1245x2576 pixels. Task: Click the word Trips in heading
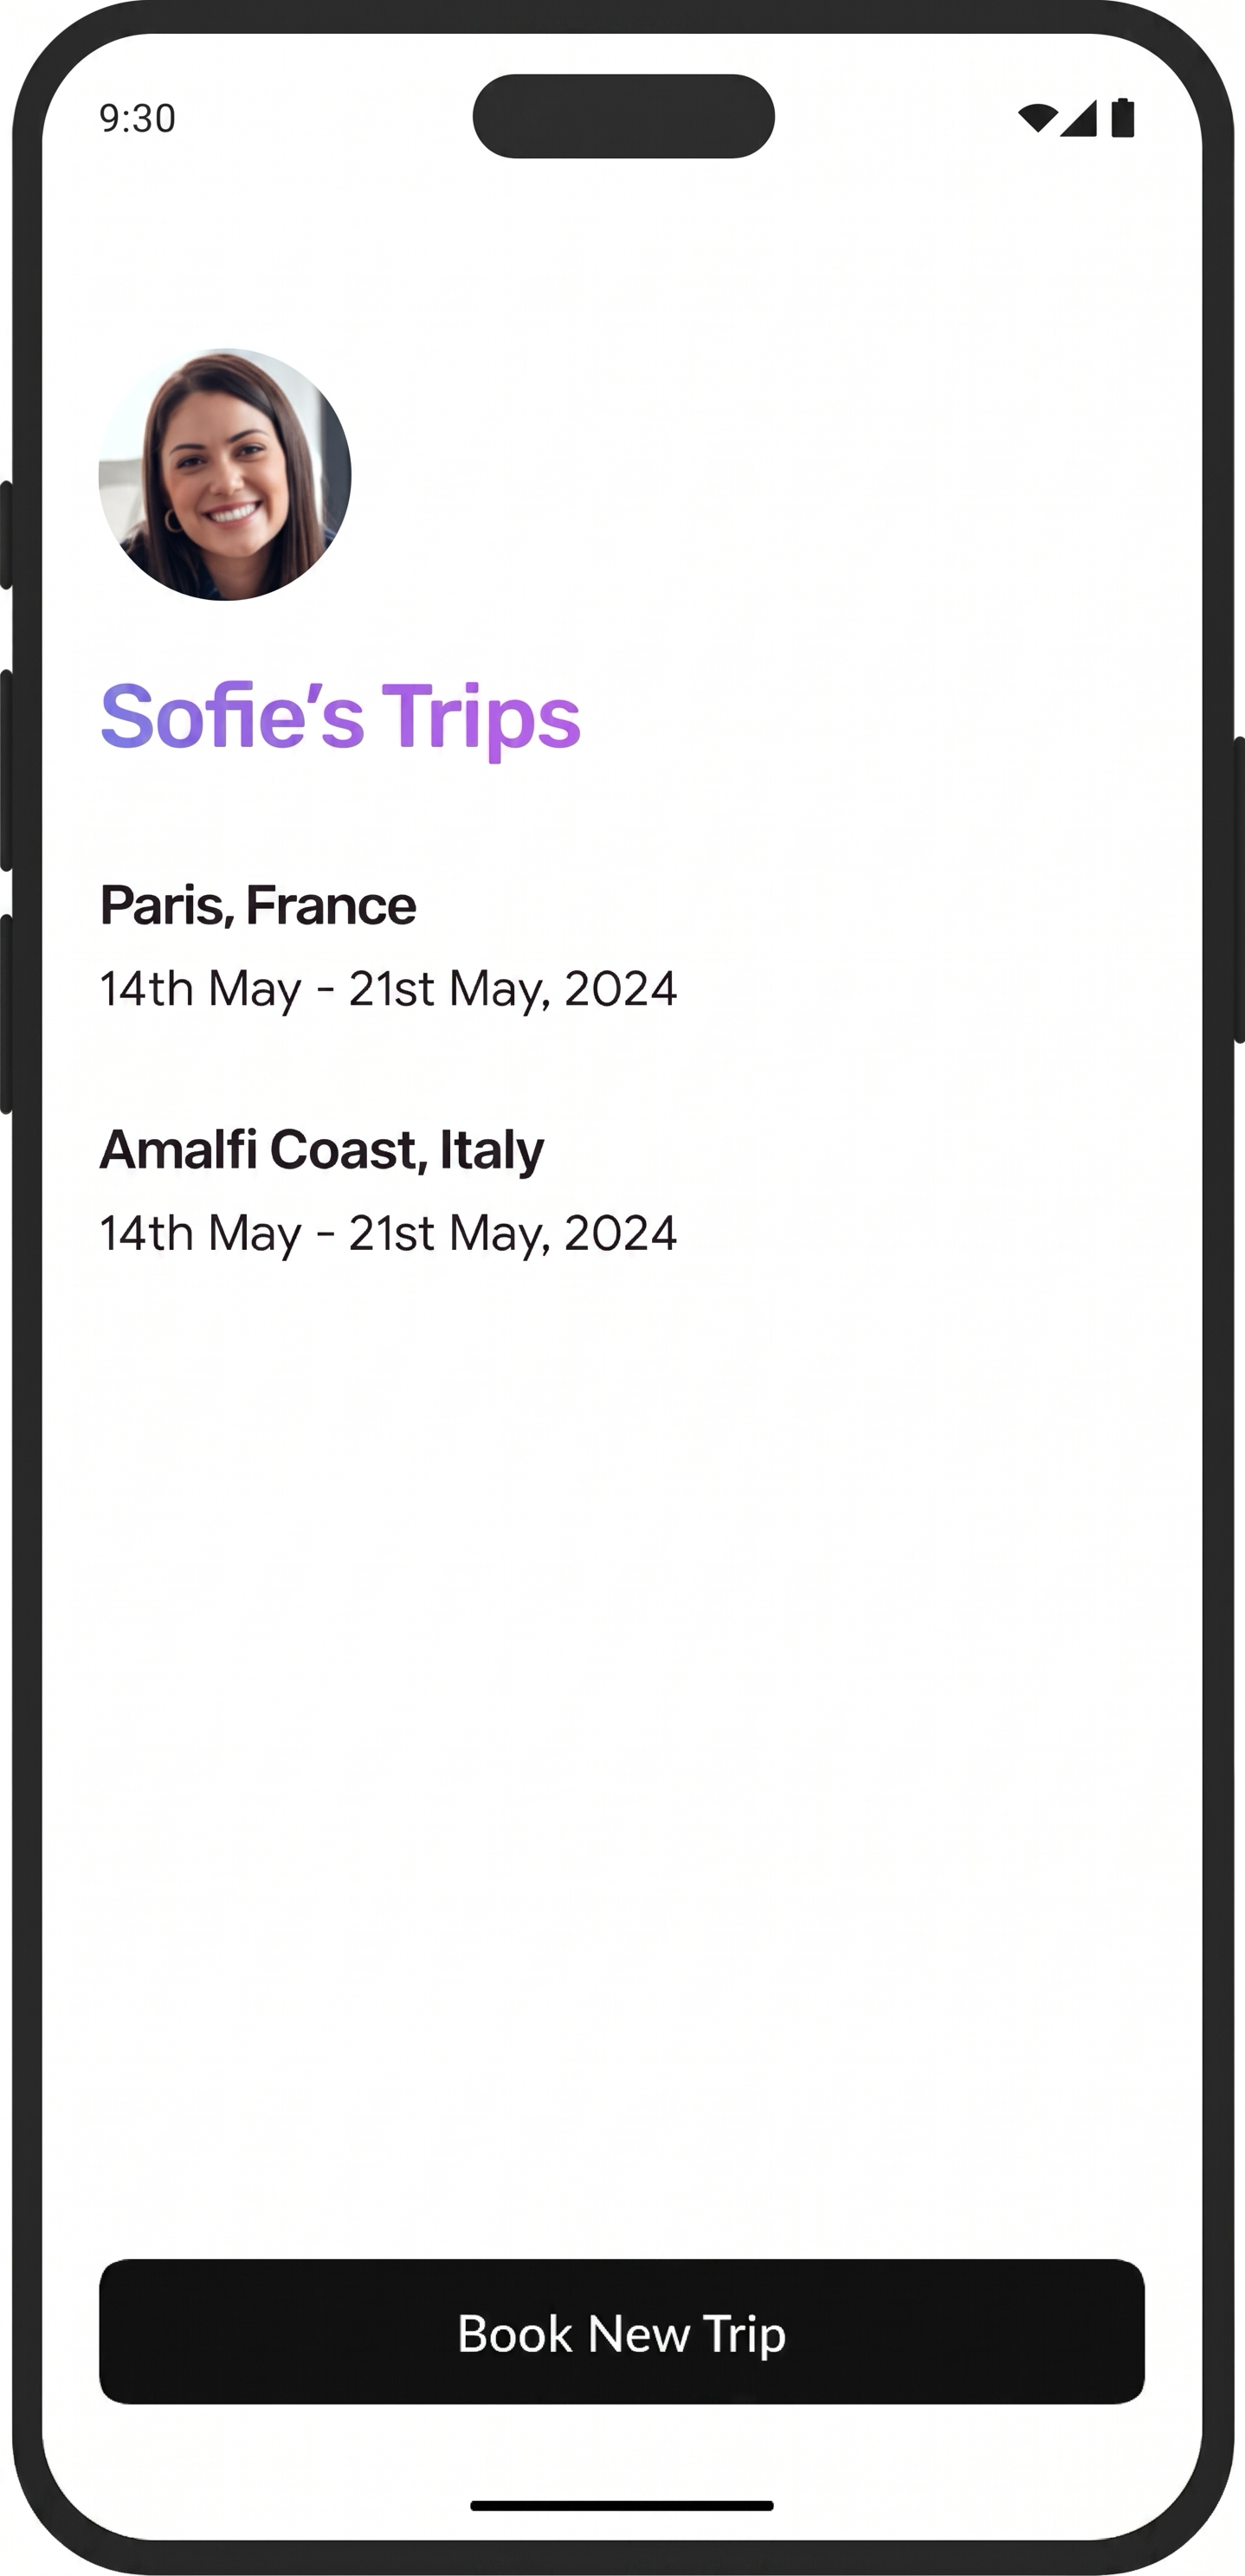pyautogui.click(x=481, y=718)
